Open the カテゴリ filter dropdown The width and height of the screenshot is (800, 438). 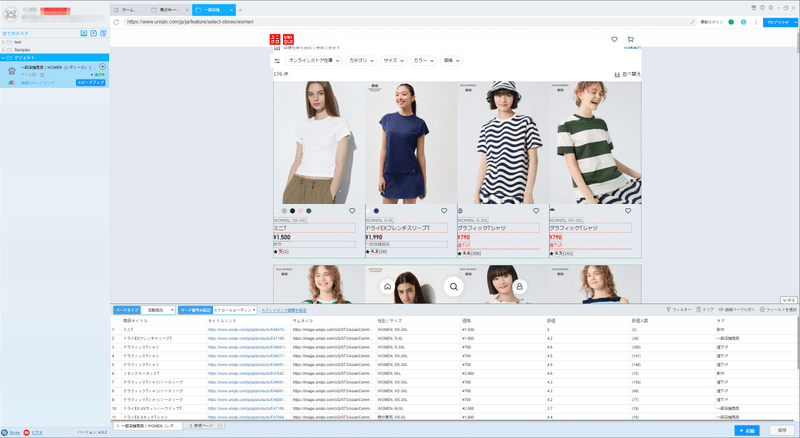tap(361, 61)
